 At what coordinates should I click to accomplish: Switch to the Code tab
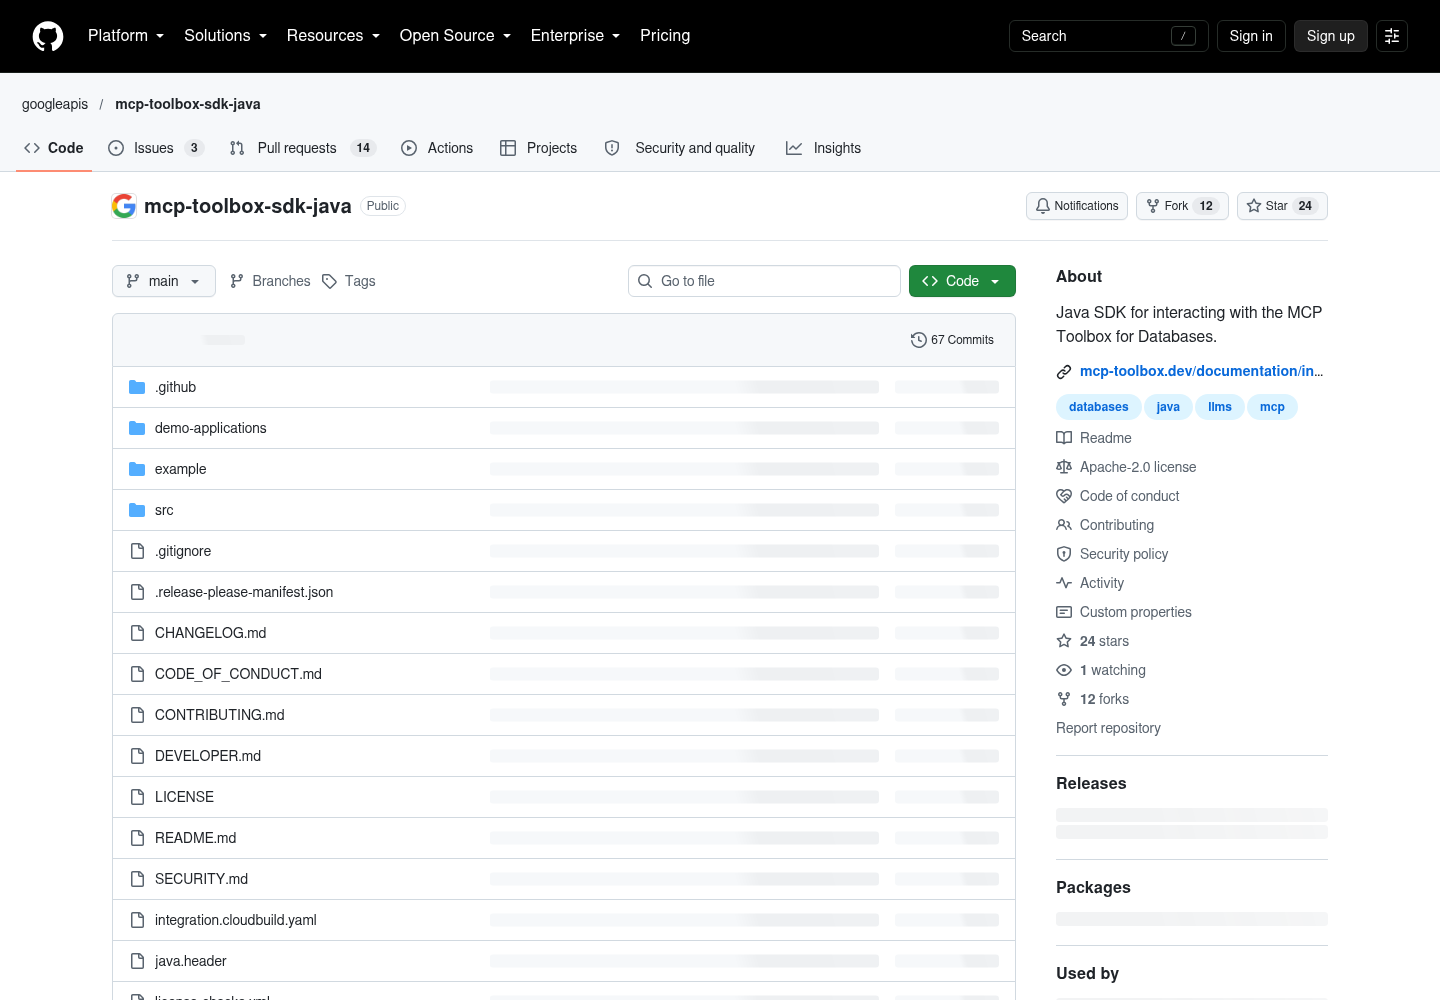coord(54,148)
